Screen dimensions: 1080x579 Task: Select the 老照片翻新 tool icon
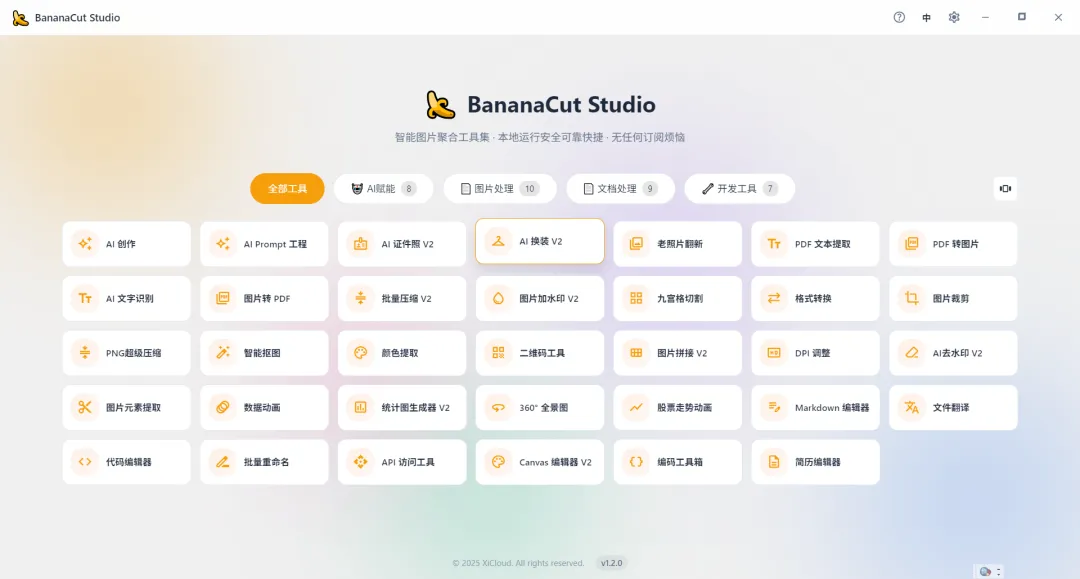pos(636,244)
